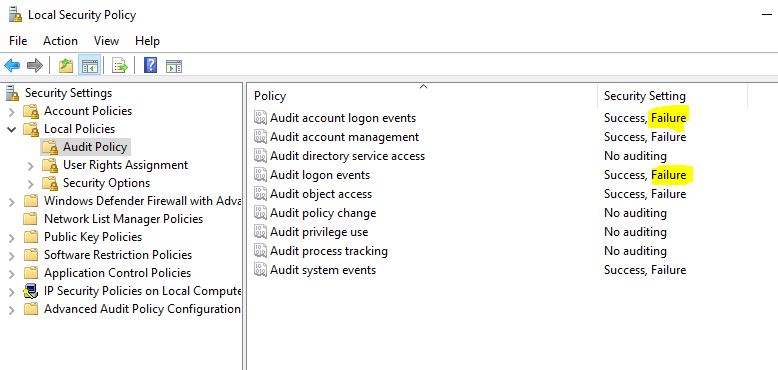
Task: Select 'Audit directory service access' policy text
Action: pos(347,156)
